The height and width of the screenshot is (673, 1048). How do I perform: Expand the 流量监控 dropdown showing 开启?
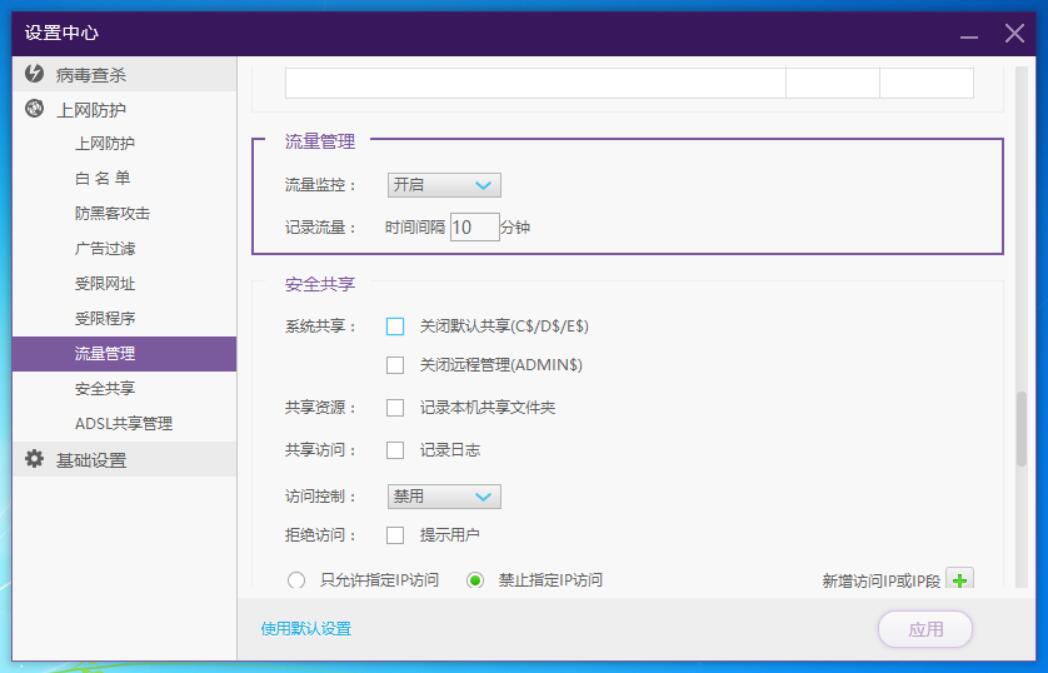tap(444, 185)
